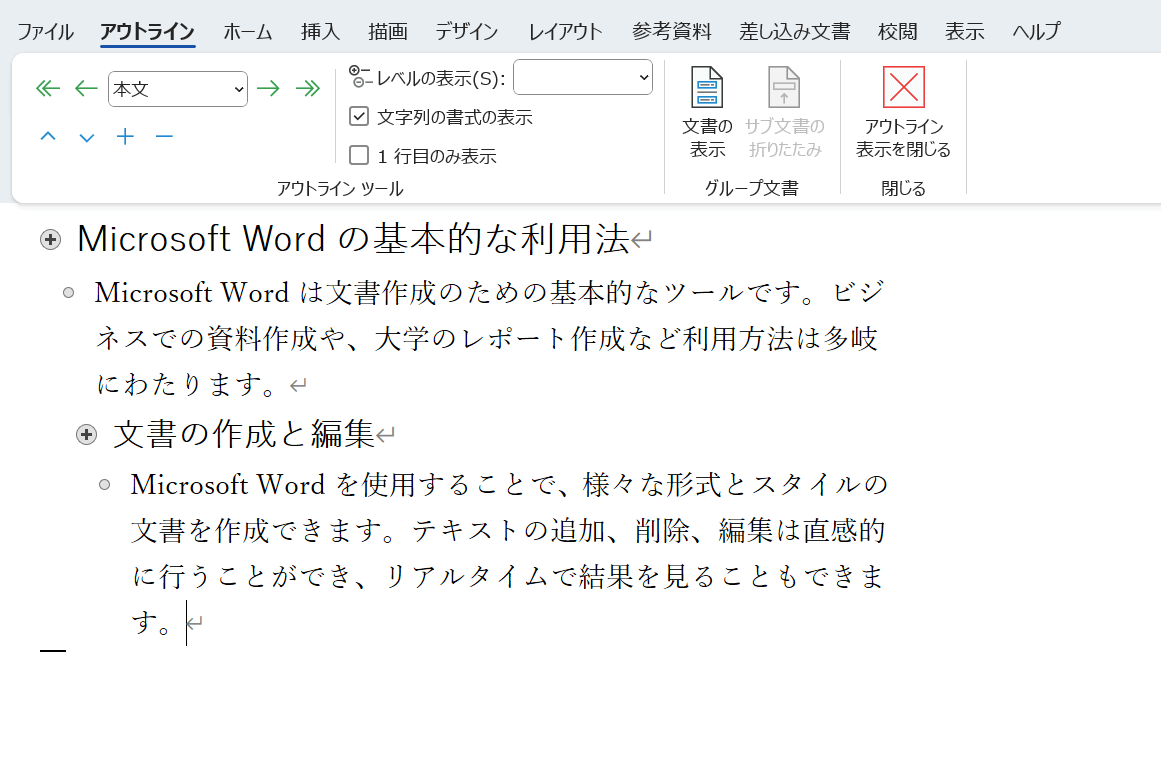Click the Promote single left arrow
Viewport: 1161px width, 782px height.
86,89
